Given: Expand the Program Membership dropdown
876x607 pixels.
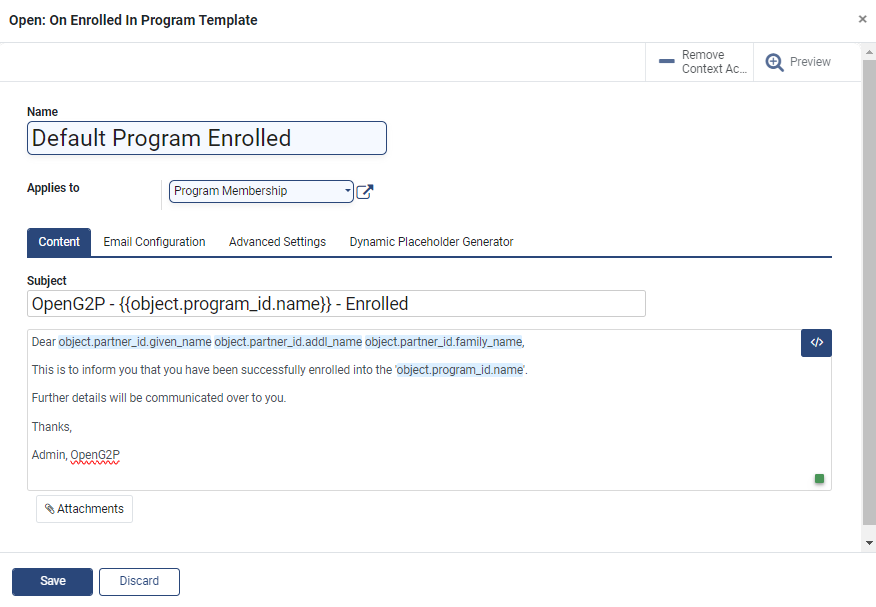Looking at the screenshot, I should (261, 191).
